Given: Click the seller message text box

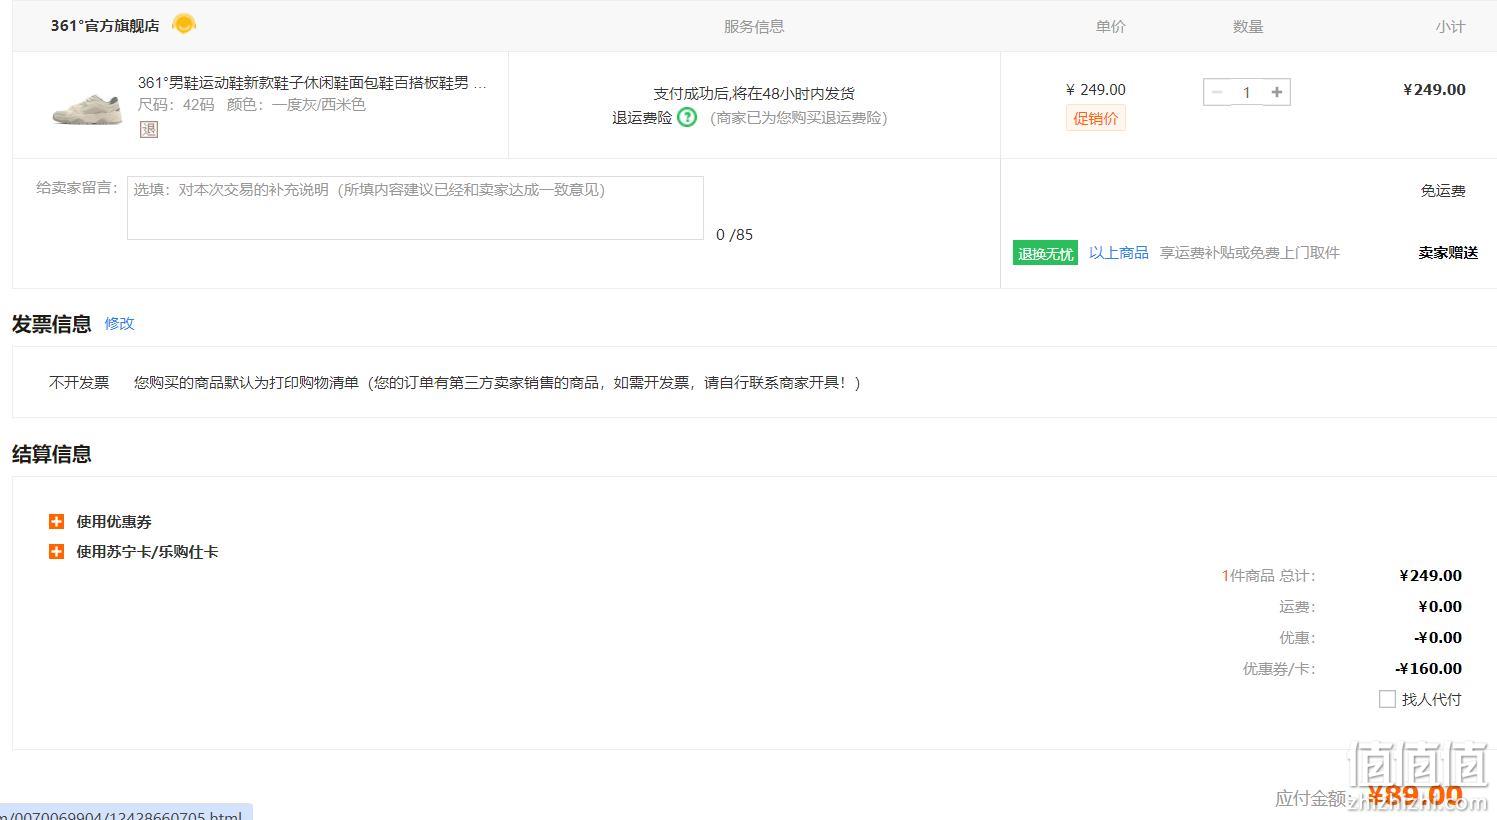Looking at the screenshot, I should click(415, 208).
